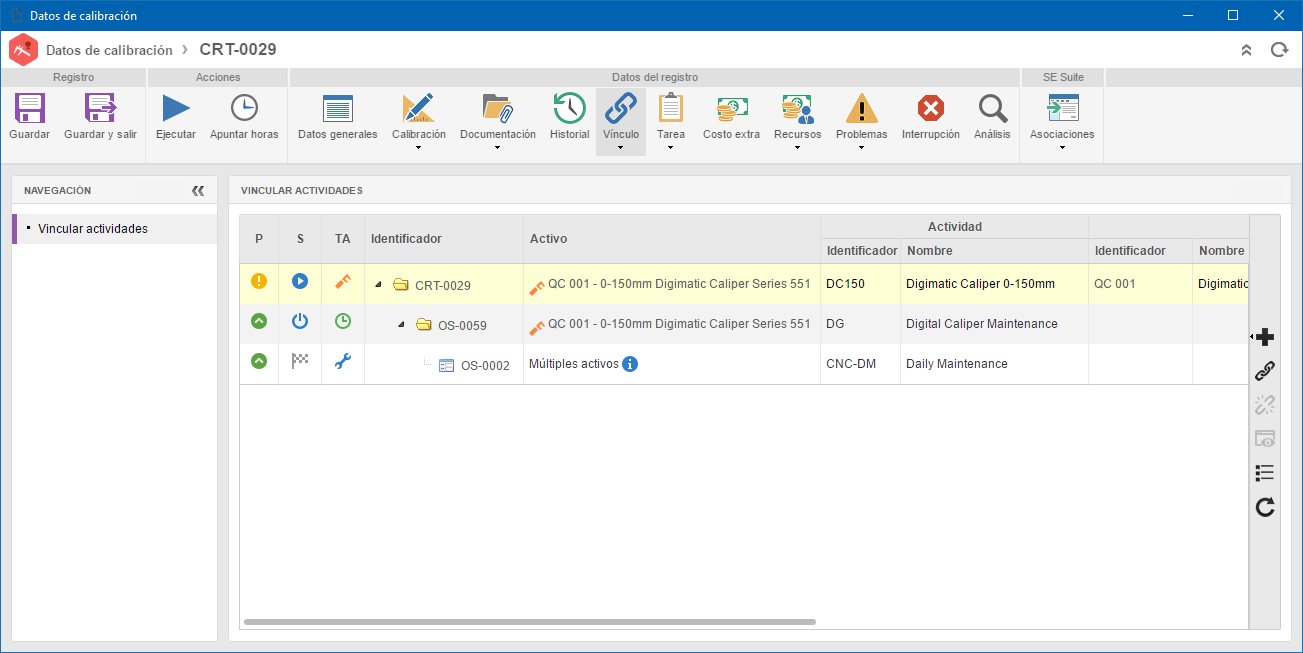Viewport: 1303px width, 653px height.
Task: Click the QC 001 identifier cell
Action: coord(1140,284)
